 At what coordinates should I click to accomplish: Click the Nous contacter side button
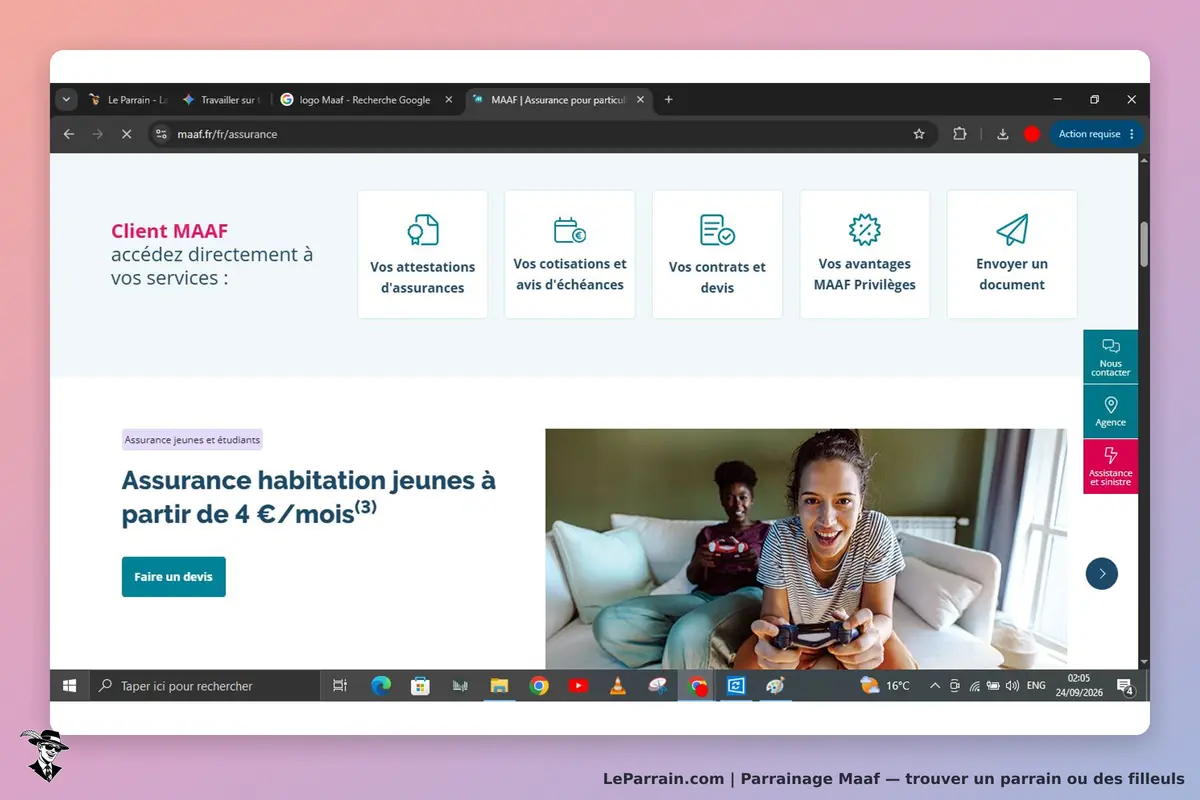[x=1110, y=357]
